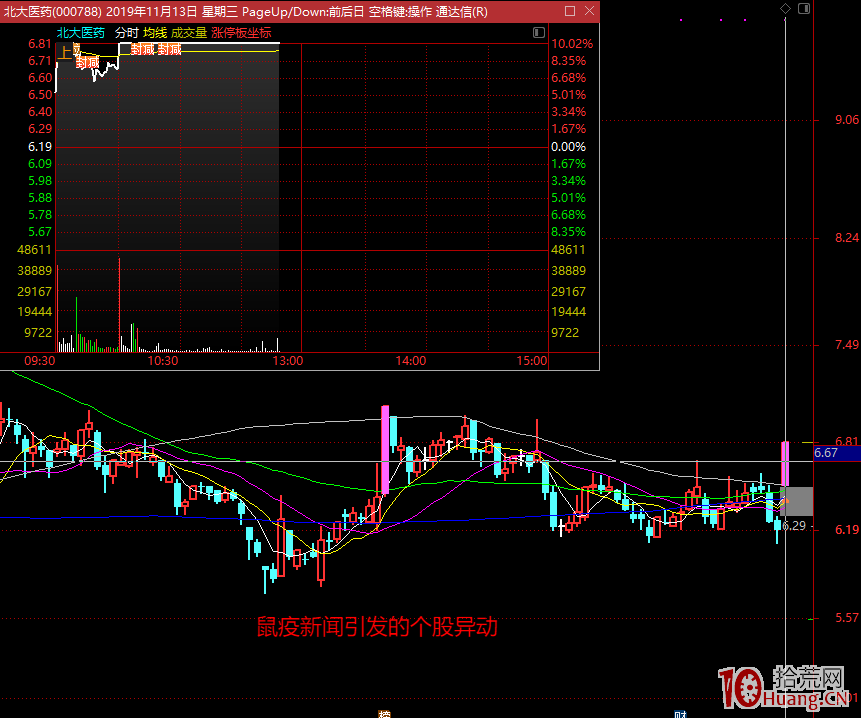Toggle the 成交量 volume display

(x=189, y=32)
